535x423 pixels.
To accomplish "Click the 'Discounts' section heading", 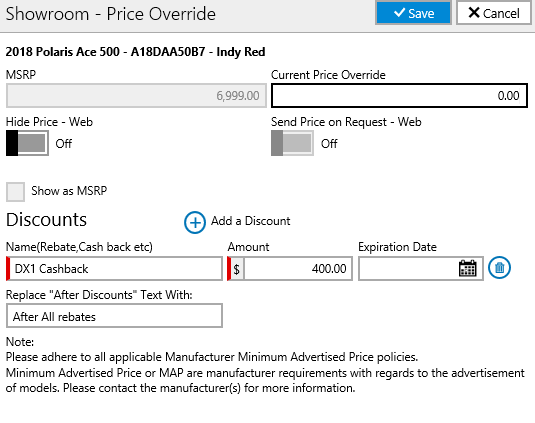I will pos(46,220).
